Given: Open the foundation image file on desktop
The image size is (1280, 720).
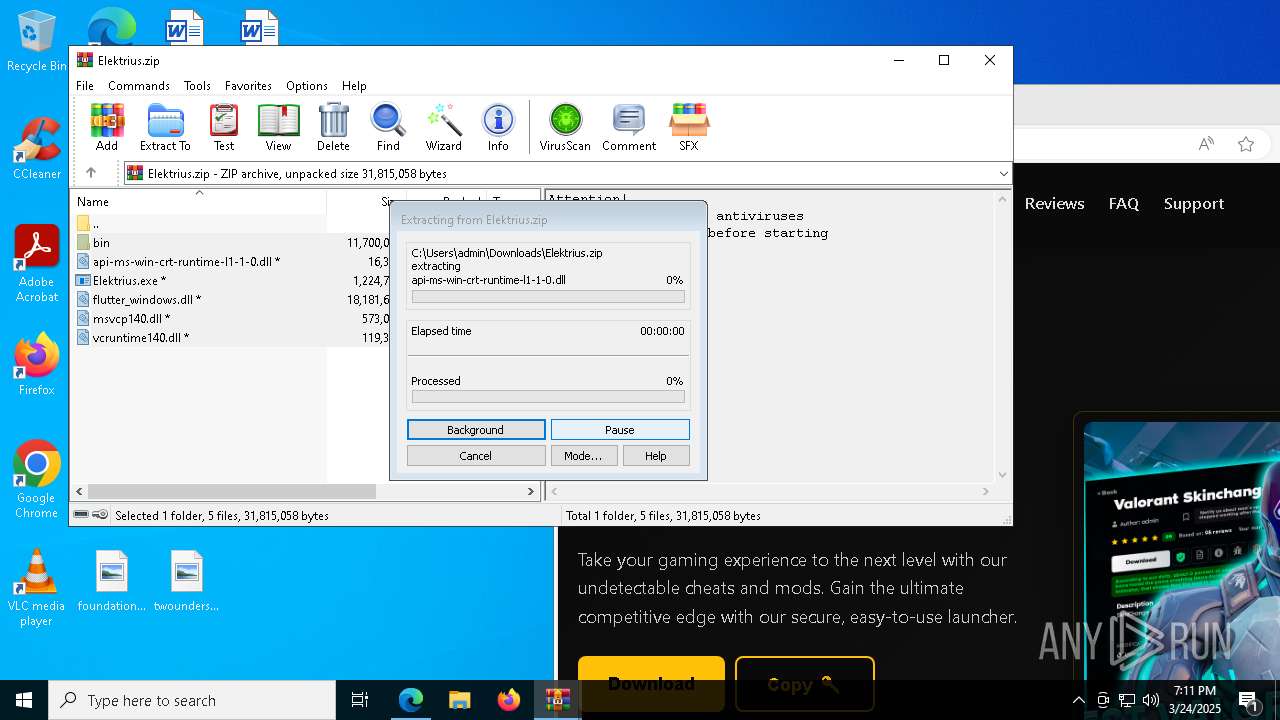Looking at the screenshot, I should [112, 581].
